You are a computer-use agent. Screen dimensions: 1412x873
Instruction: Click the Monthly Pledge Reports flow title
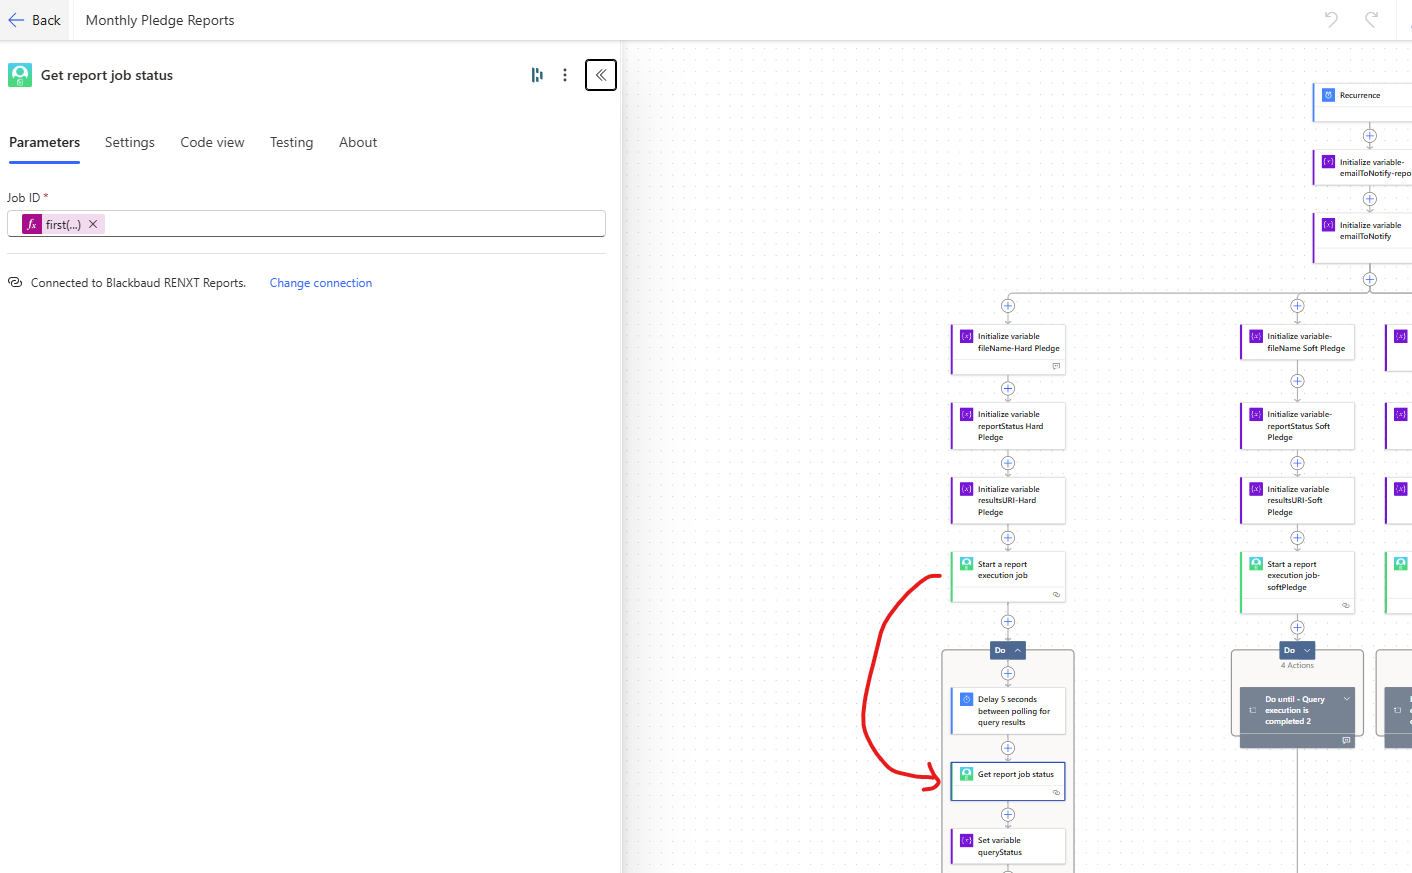(160, 20)
